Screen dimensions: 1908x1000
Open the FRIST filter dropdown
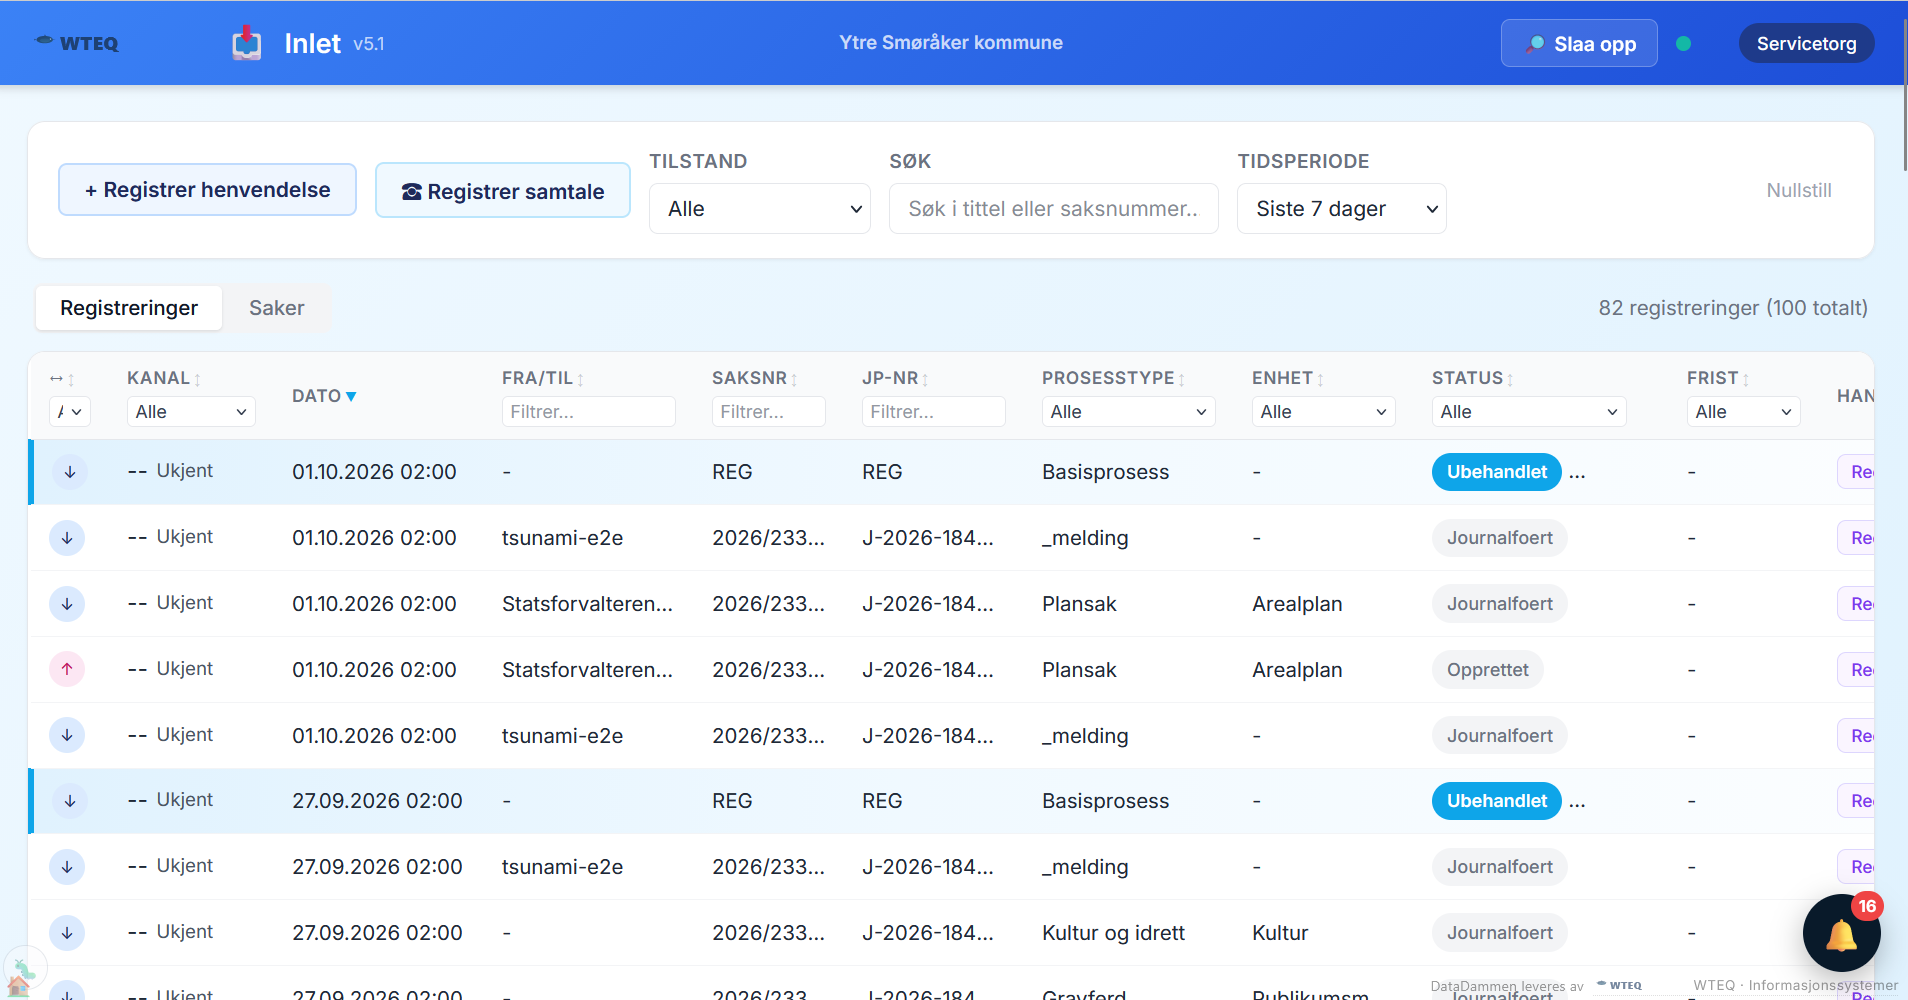coord(1744,411)
